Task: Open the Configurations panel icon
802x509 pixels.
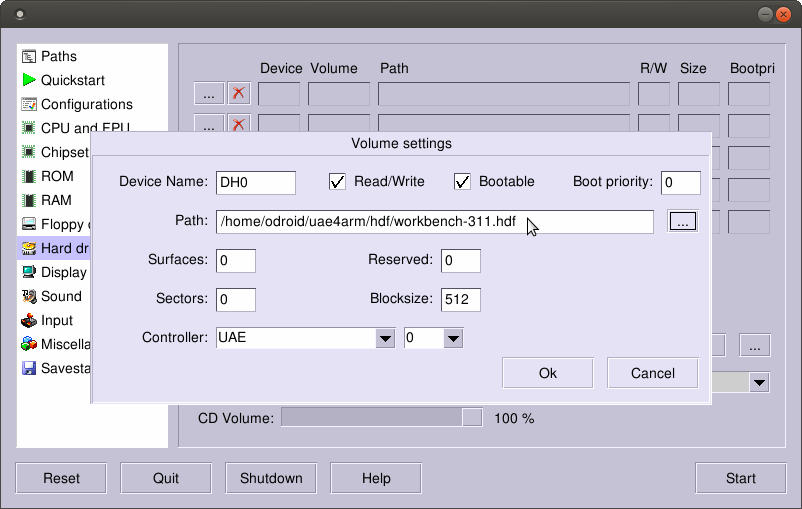Action: (x=29, y=104)
